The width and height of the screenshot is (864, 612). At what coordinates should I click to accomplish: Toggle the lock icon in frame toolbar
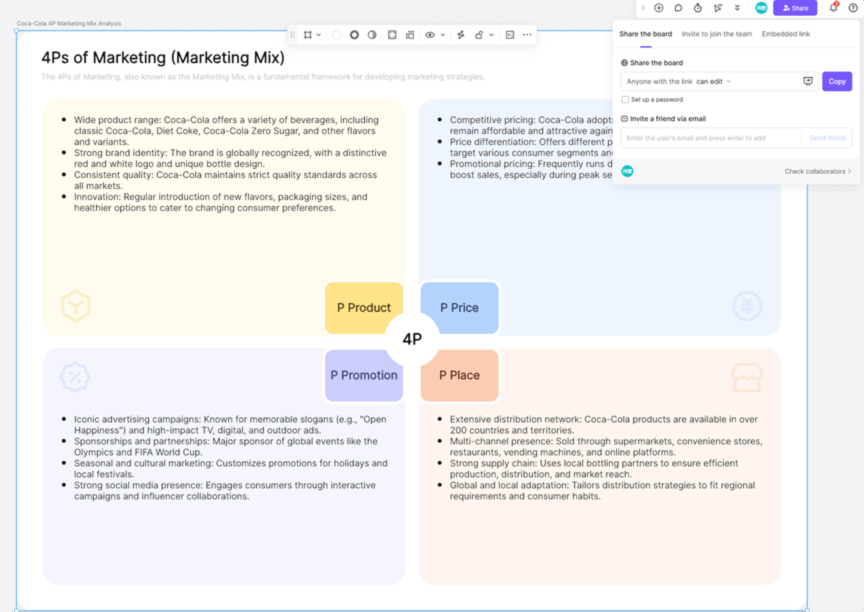click(x=479, y=35)
